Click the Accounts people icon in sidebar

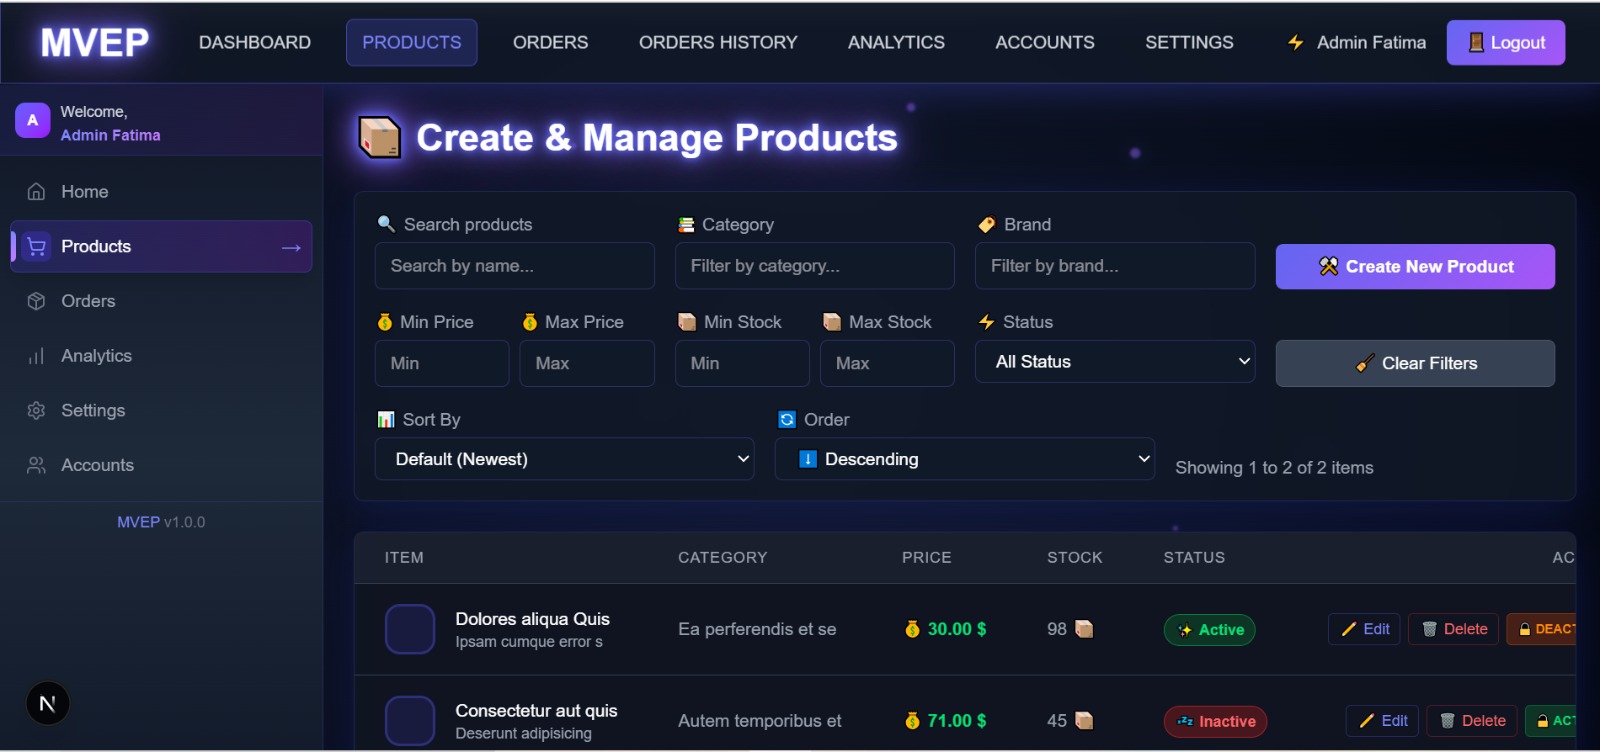pyautogui.click(x=36, y=465)
